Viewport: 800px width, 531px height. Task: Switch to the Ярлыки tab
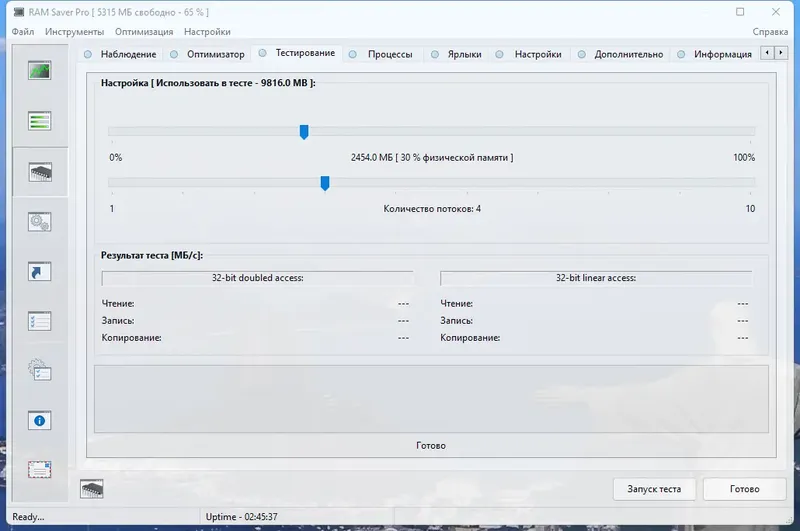click(x=457, y=54)
